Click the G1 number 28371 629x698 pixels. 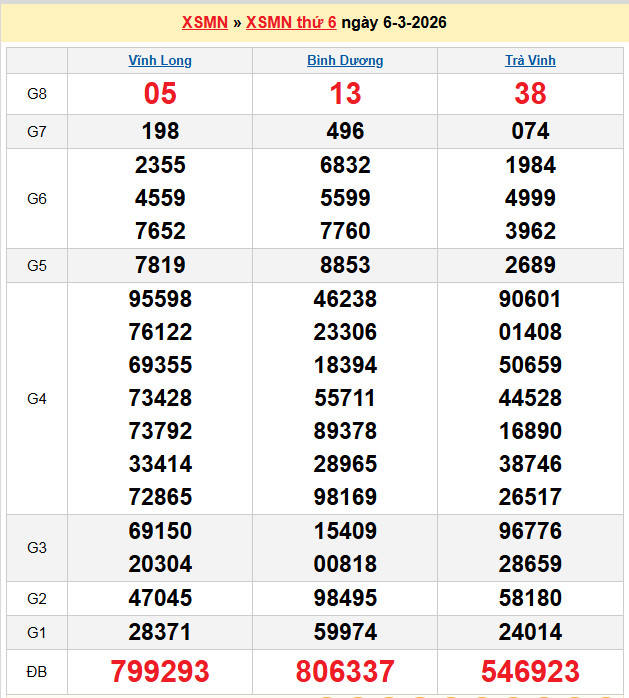160,632
